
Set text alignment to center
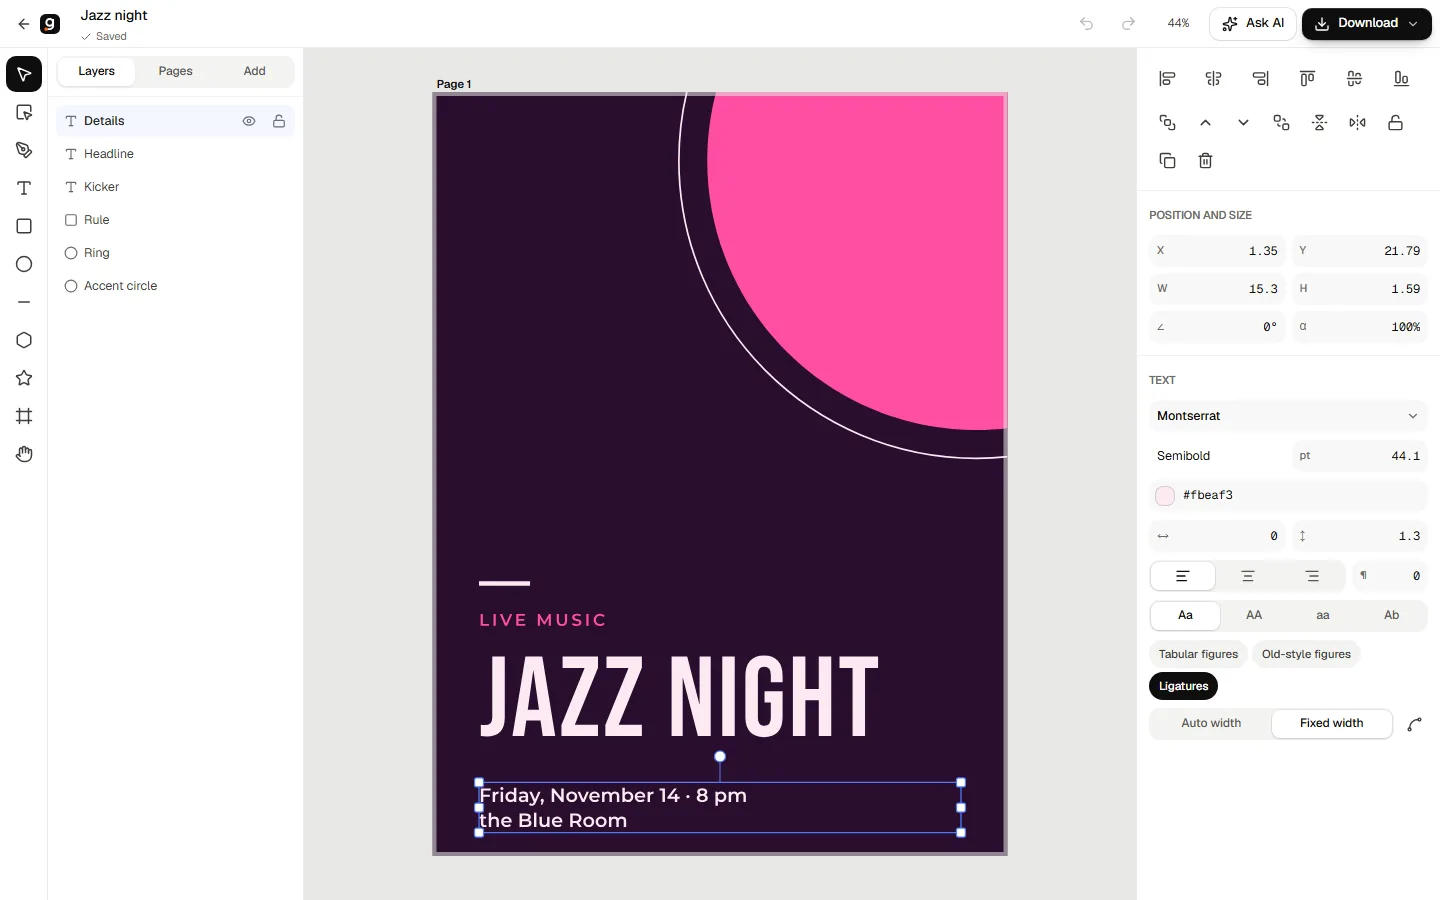tap(1247, 576)
